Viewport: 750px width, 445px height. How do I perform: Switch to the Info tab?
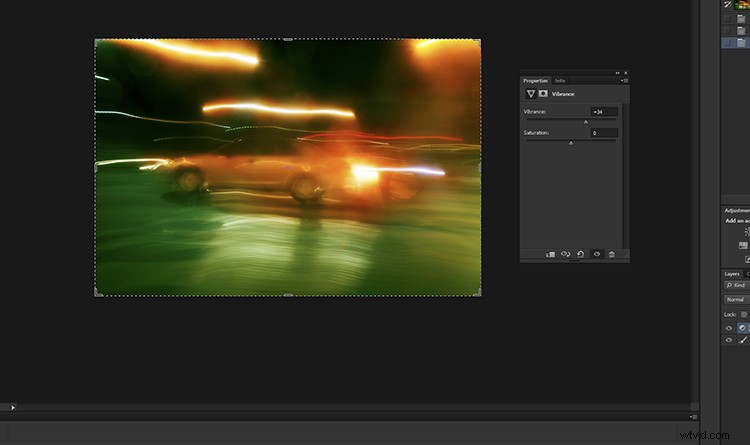(560, 81)
